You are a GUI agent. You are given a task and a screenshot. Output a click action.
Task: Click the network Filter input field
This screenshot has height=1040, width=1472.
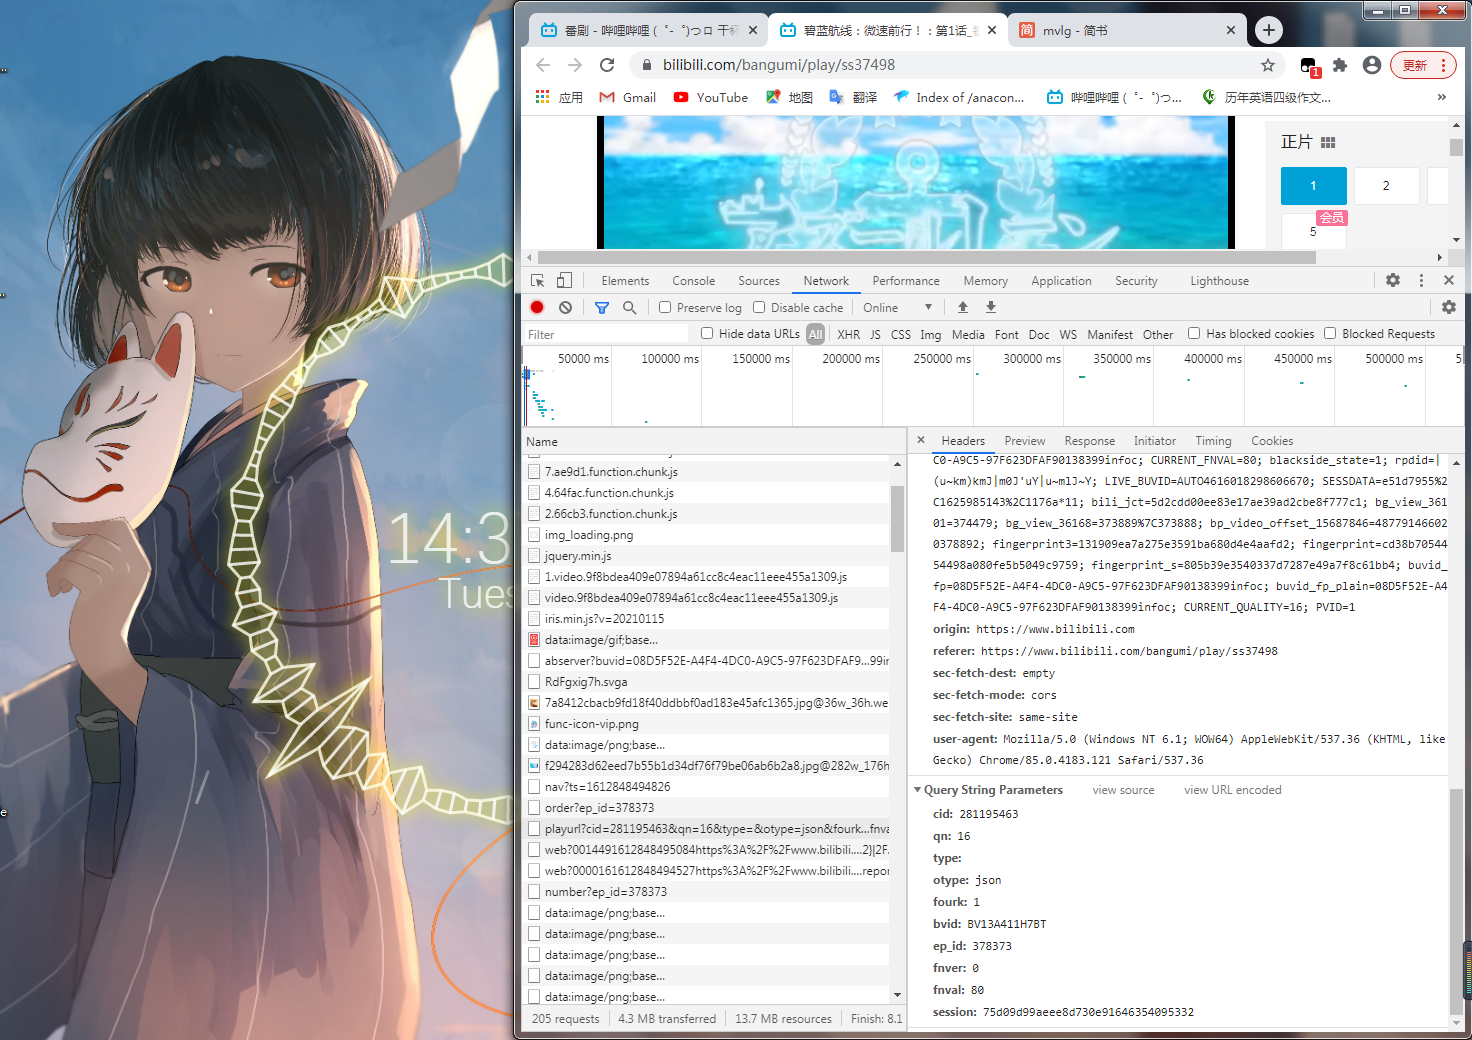606,335
